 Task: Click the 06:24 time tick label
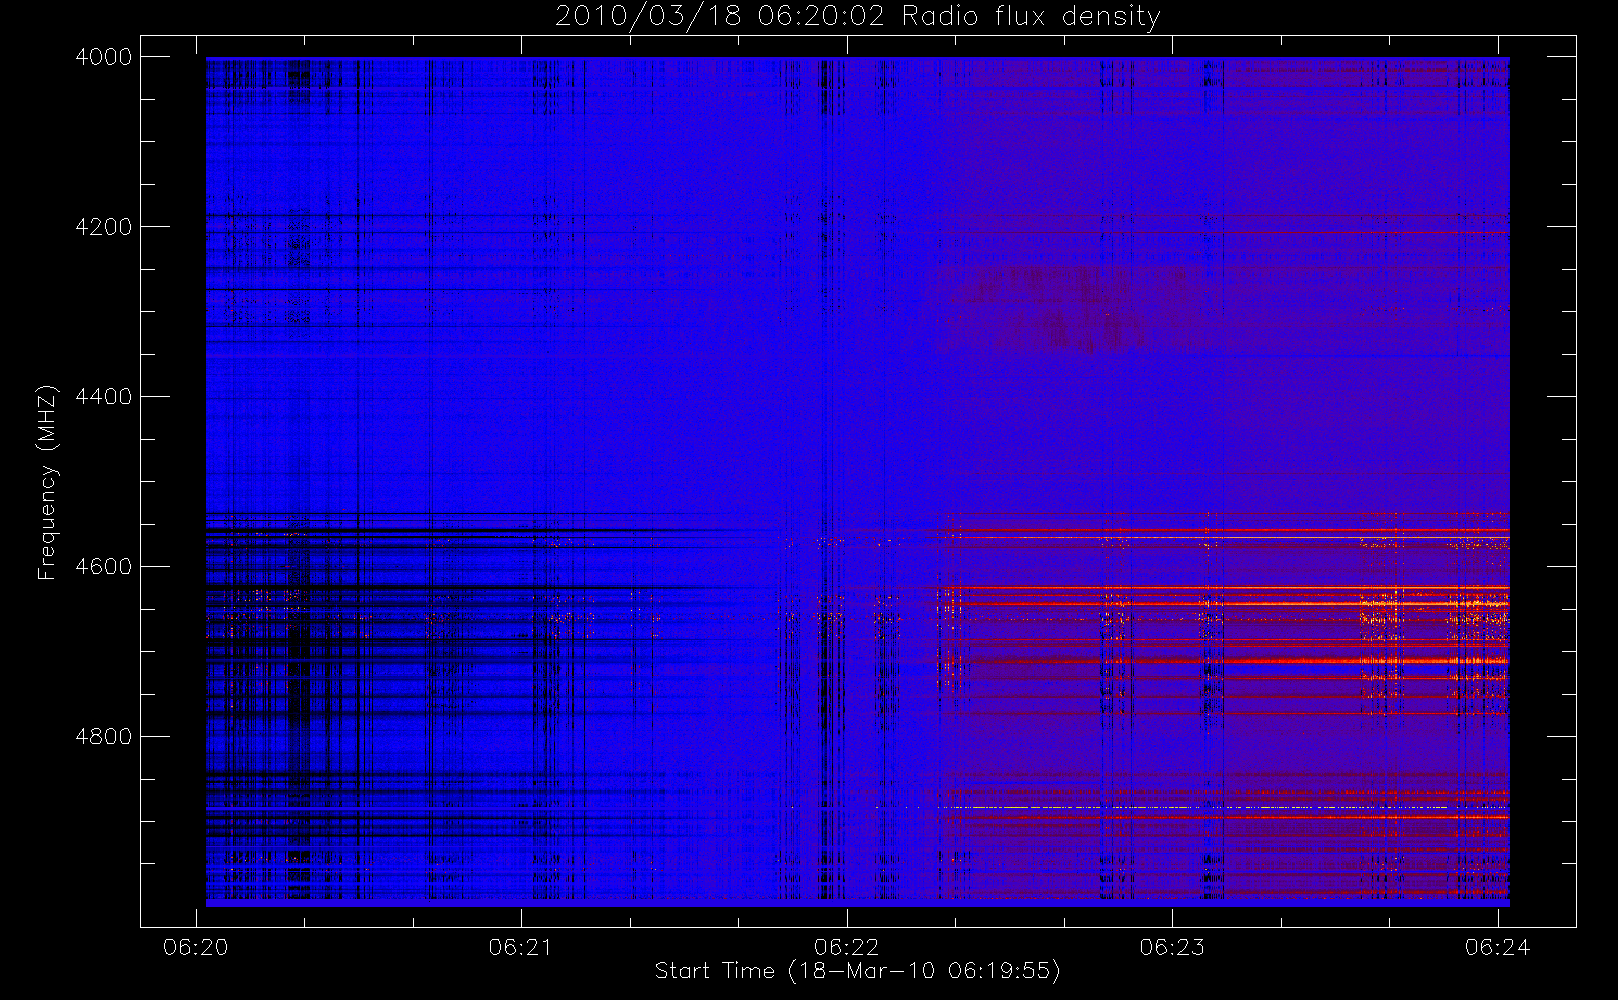[1497, 947]
